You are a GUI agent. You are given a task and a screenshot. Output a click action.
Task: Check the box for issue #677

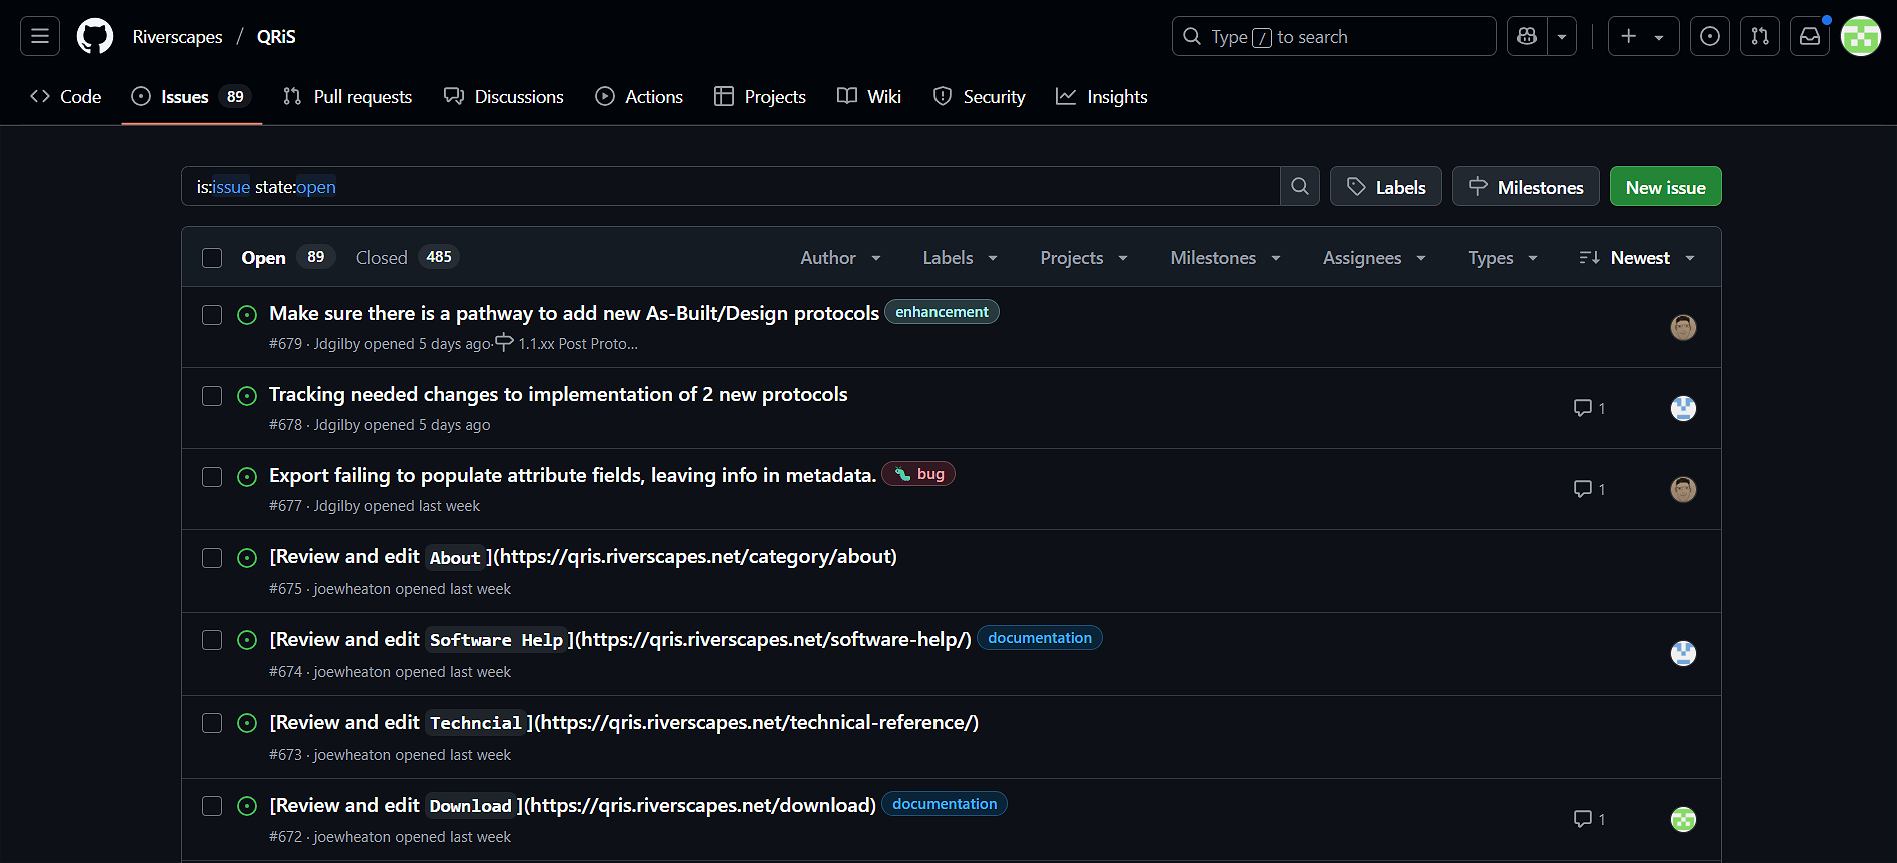click(212, 477)
